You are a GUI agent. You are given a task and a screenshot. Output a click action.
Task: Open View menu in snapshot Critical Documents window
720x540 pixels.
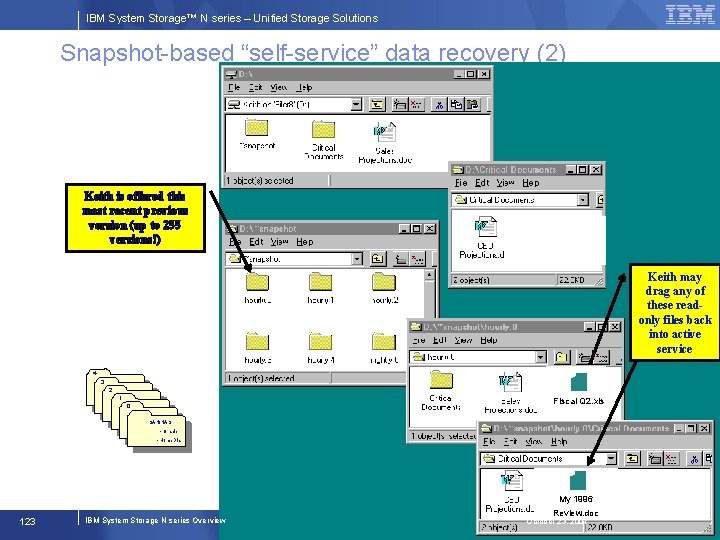click(x=533, y=441)
